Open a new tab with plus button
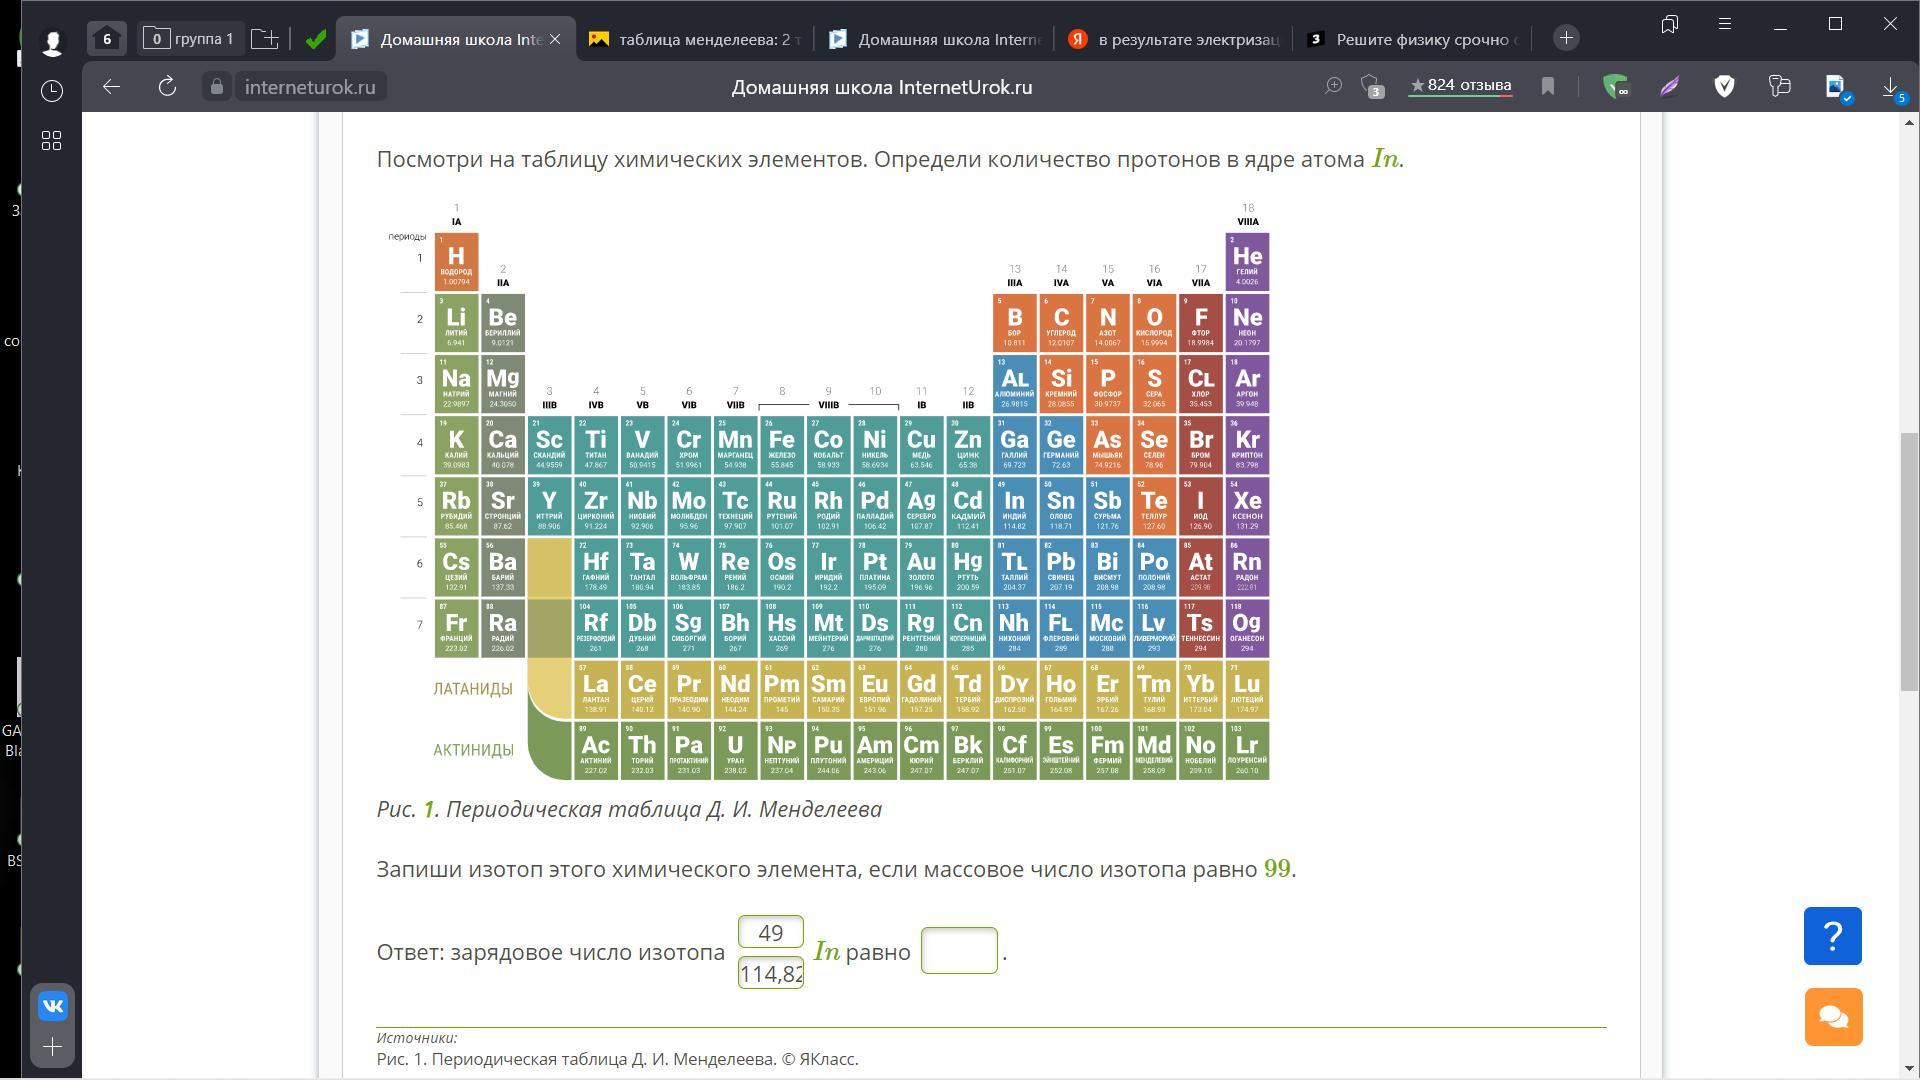 tap(1566, 38)
